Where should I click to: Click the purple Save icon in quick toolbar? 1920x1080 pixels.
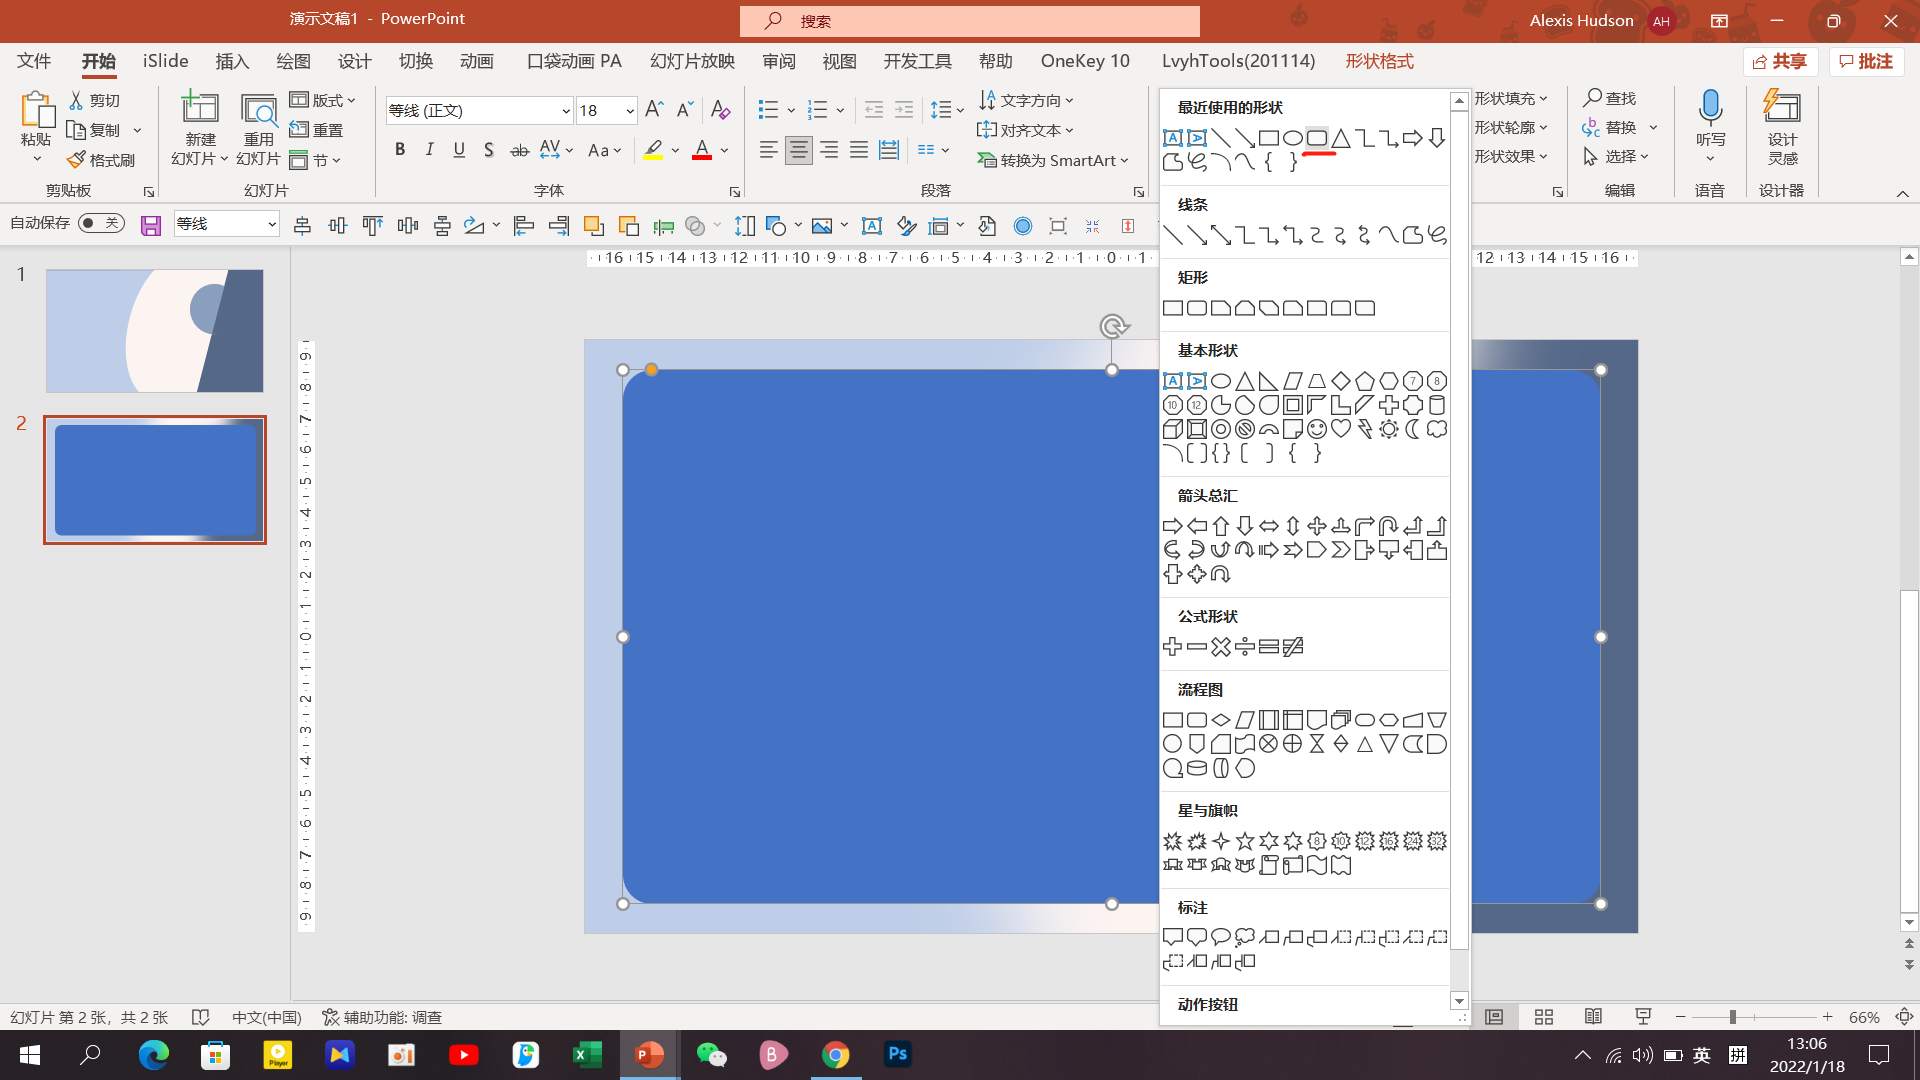point(151,226)
